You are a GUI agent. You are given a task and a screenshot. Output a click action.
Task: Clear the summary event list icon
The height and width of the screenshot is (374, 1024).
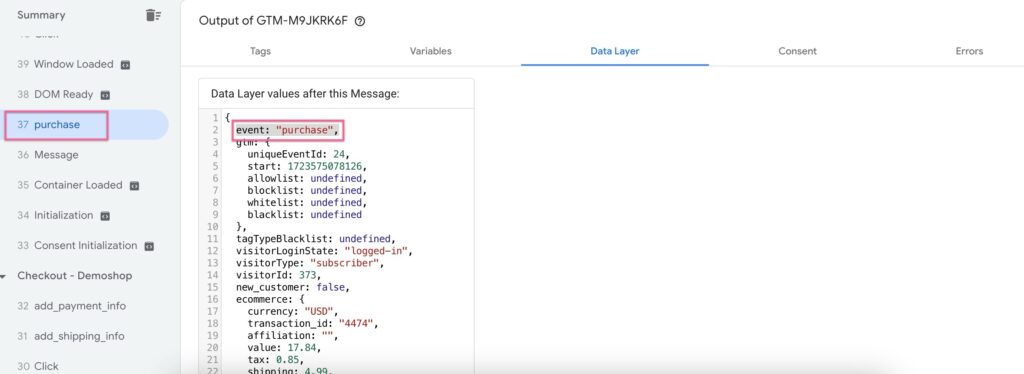153,14
